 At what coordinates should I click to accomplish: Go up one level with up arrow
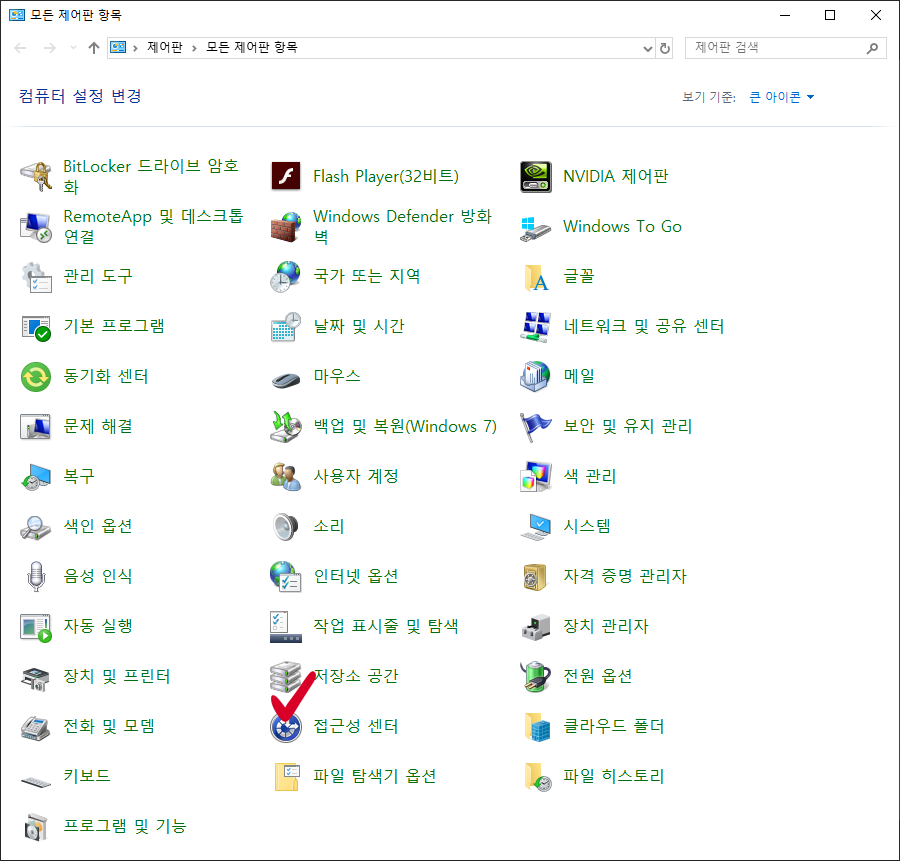[94, 48]
